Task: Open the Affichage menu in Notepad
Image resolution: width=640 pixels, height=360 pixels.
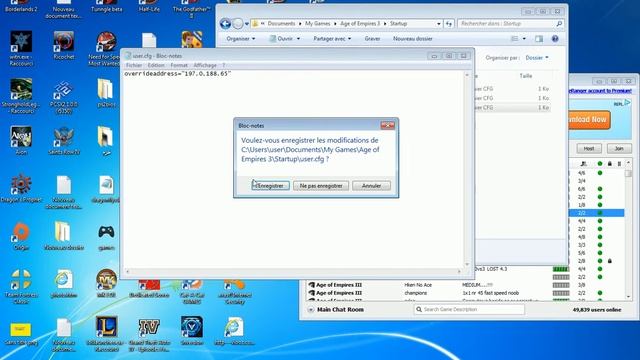Action: (205, 65)
